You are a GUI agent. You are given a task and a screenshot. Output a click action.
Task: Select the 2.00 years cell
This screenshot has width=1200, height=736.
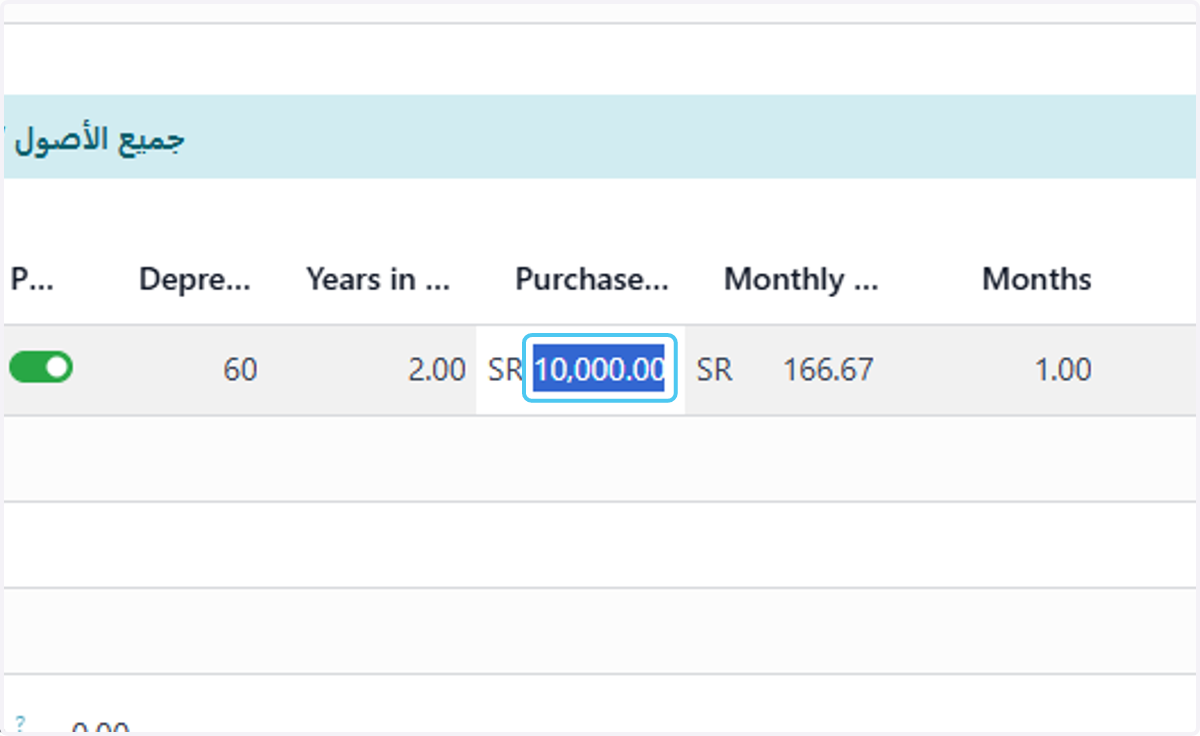(437, 370)
